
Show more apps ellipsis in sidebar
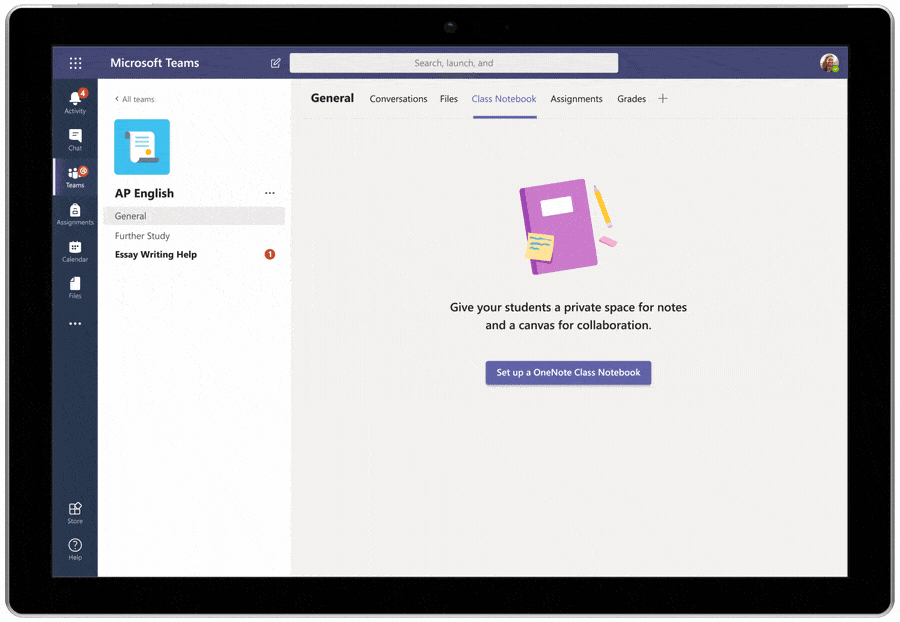tap(75, 324)
